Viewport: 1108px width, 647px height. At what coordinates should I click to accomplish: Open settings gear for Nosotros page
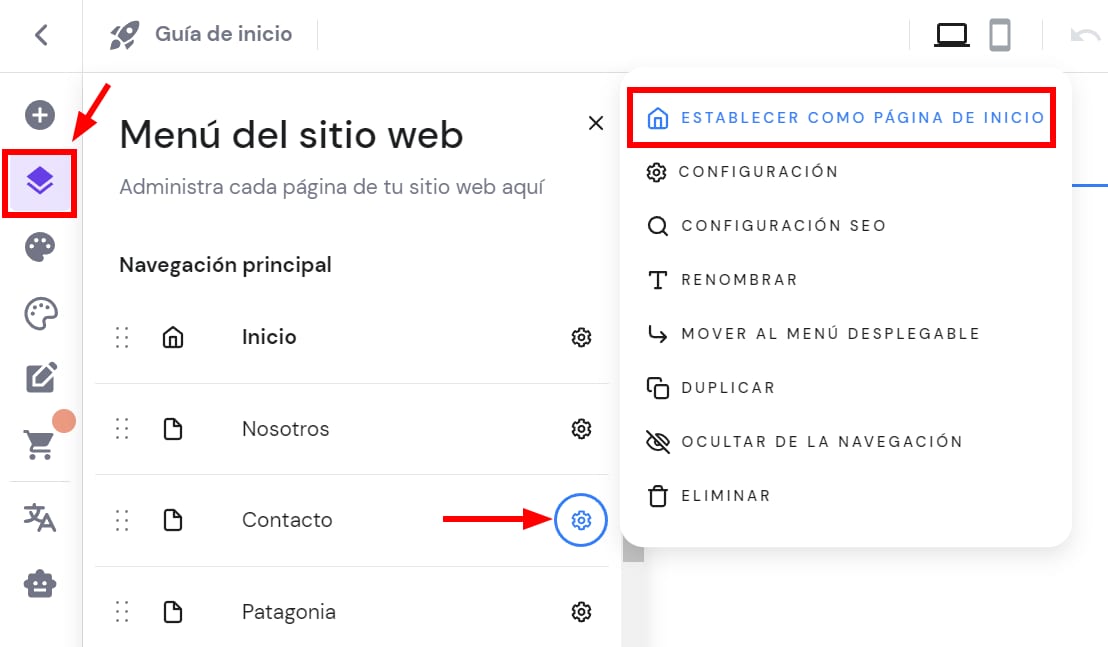581,429
